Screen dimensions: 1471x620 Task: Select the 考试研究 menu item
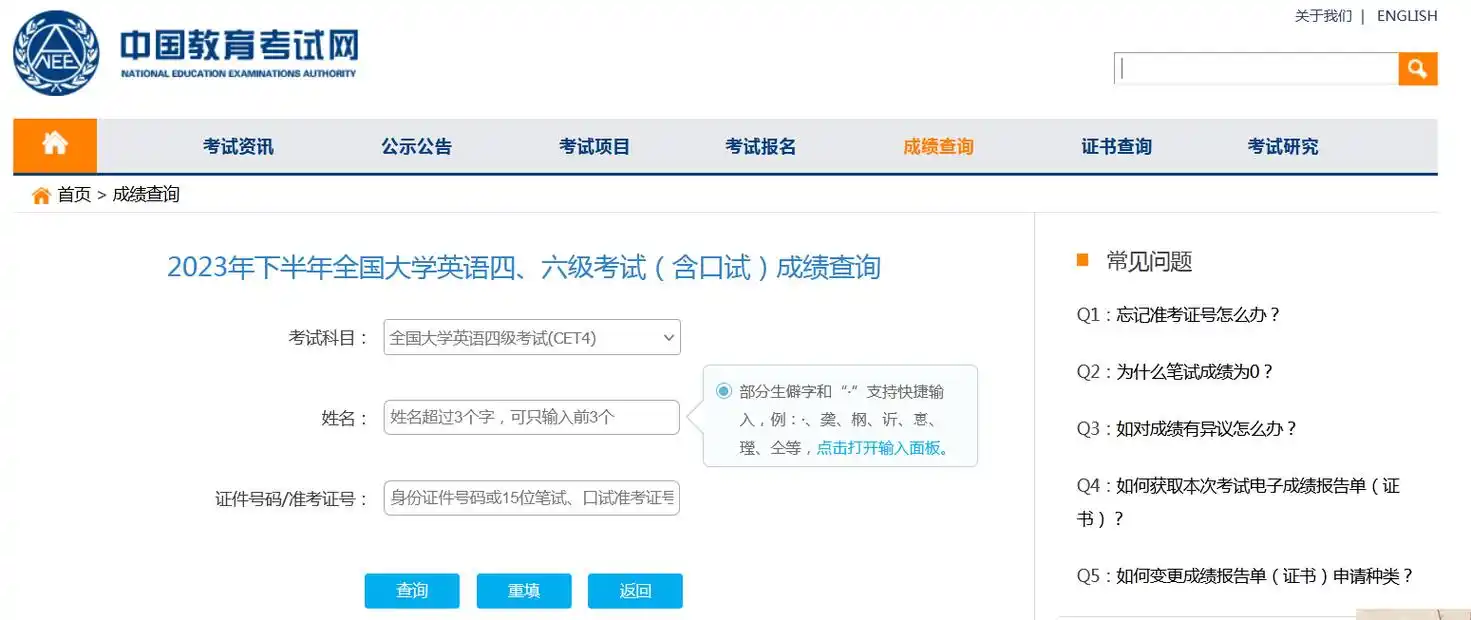[1283, 145]
